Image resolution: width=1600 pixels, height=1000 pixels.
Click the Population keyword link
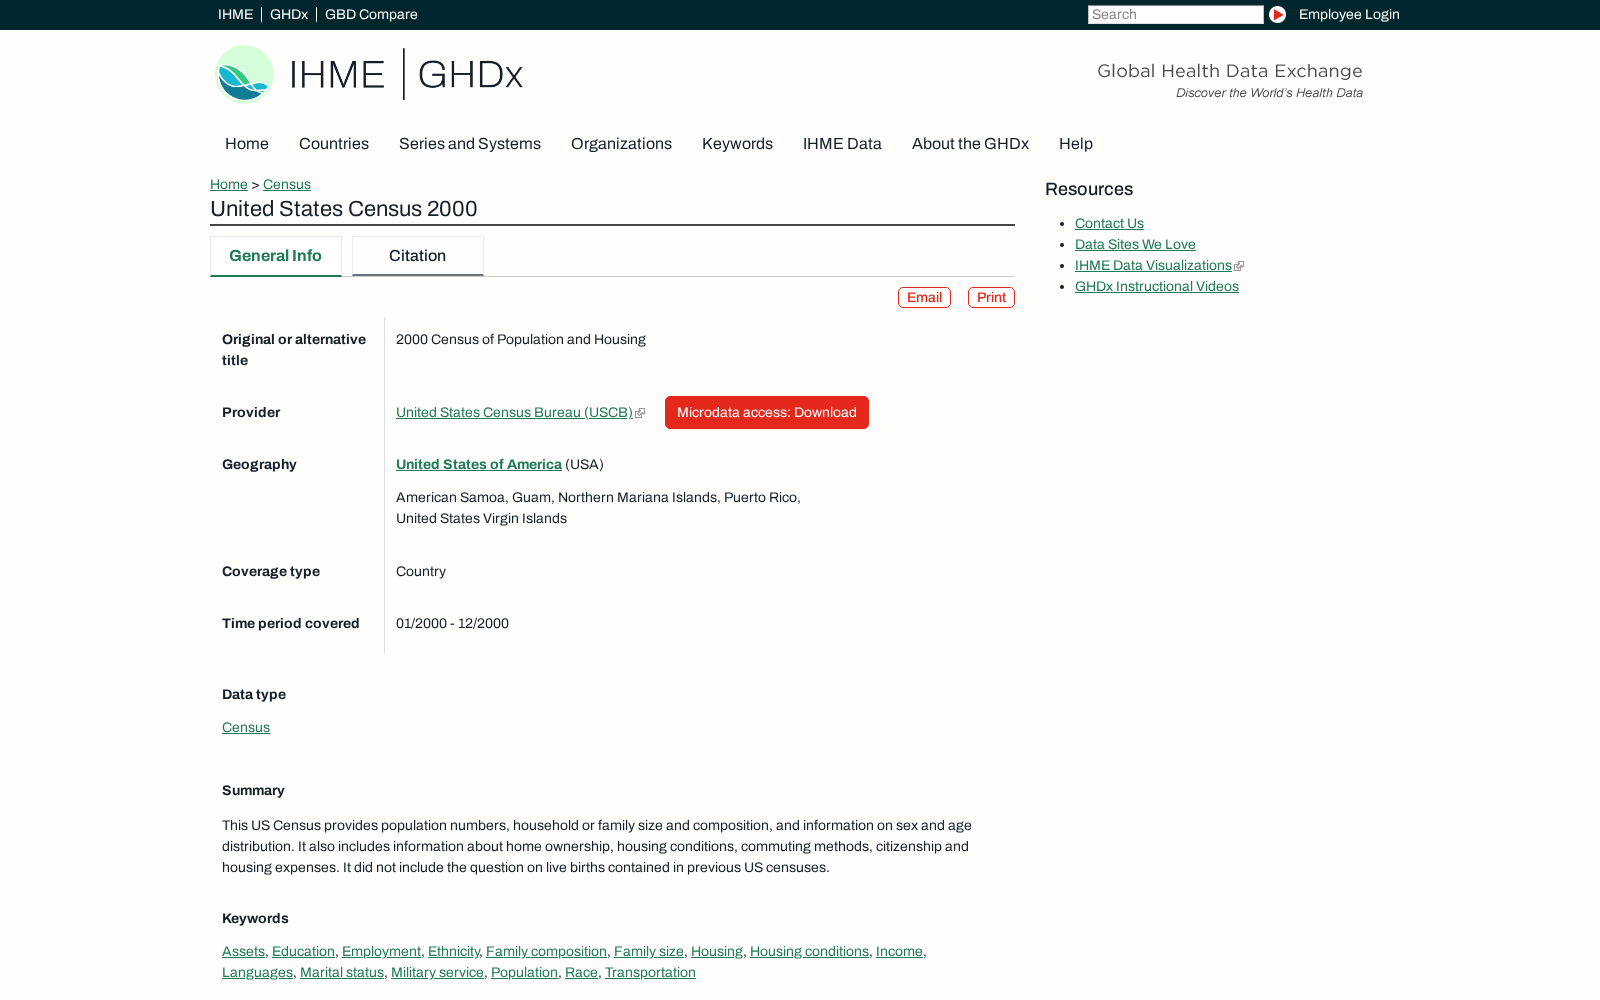pyautogui.click(x=524, y=972)
